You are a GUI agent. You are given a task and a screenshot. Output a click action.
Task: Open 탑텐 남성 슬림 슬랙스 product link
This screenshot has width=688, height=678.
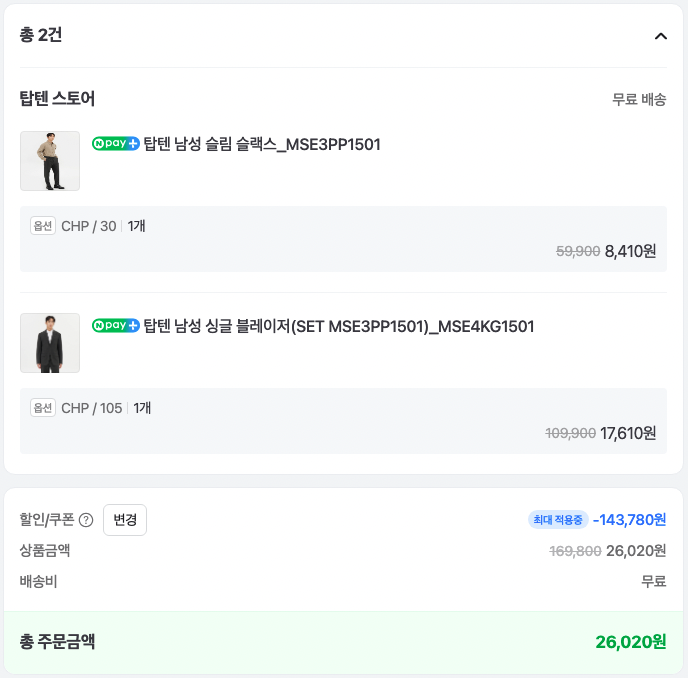coord(262,144)
